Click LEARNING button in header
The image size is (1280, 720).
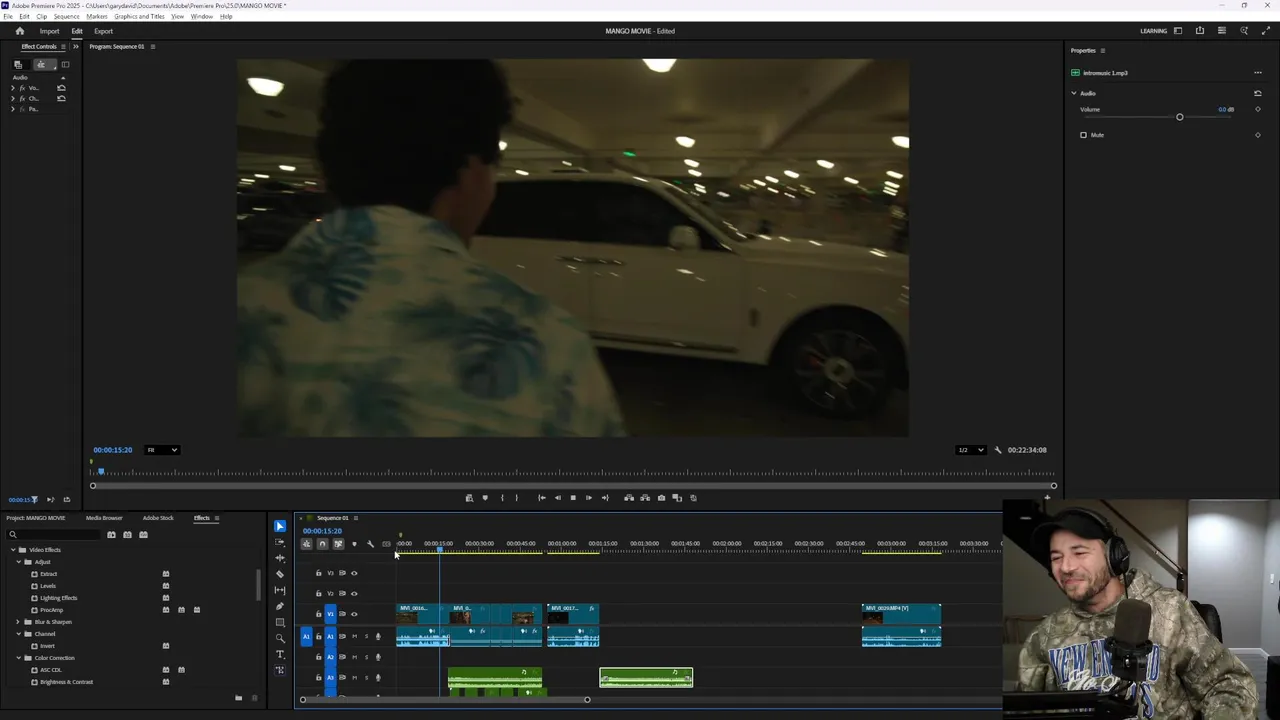point(1153,31)
